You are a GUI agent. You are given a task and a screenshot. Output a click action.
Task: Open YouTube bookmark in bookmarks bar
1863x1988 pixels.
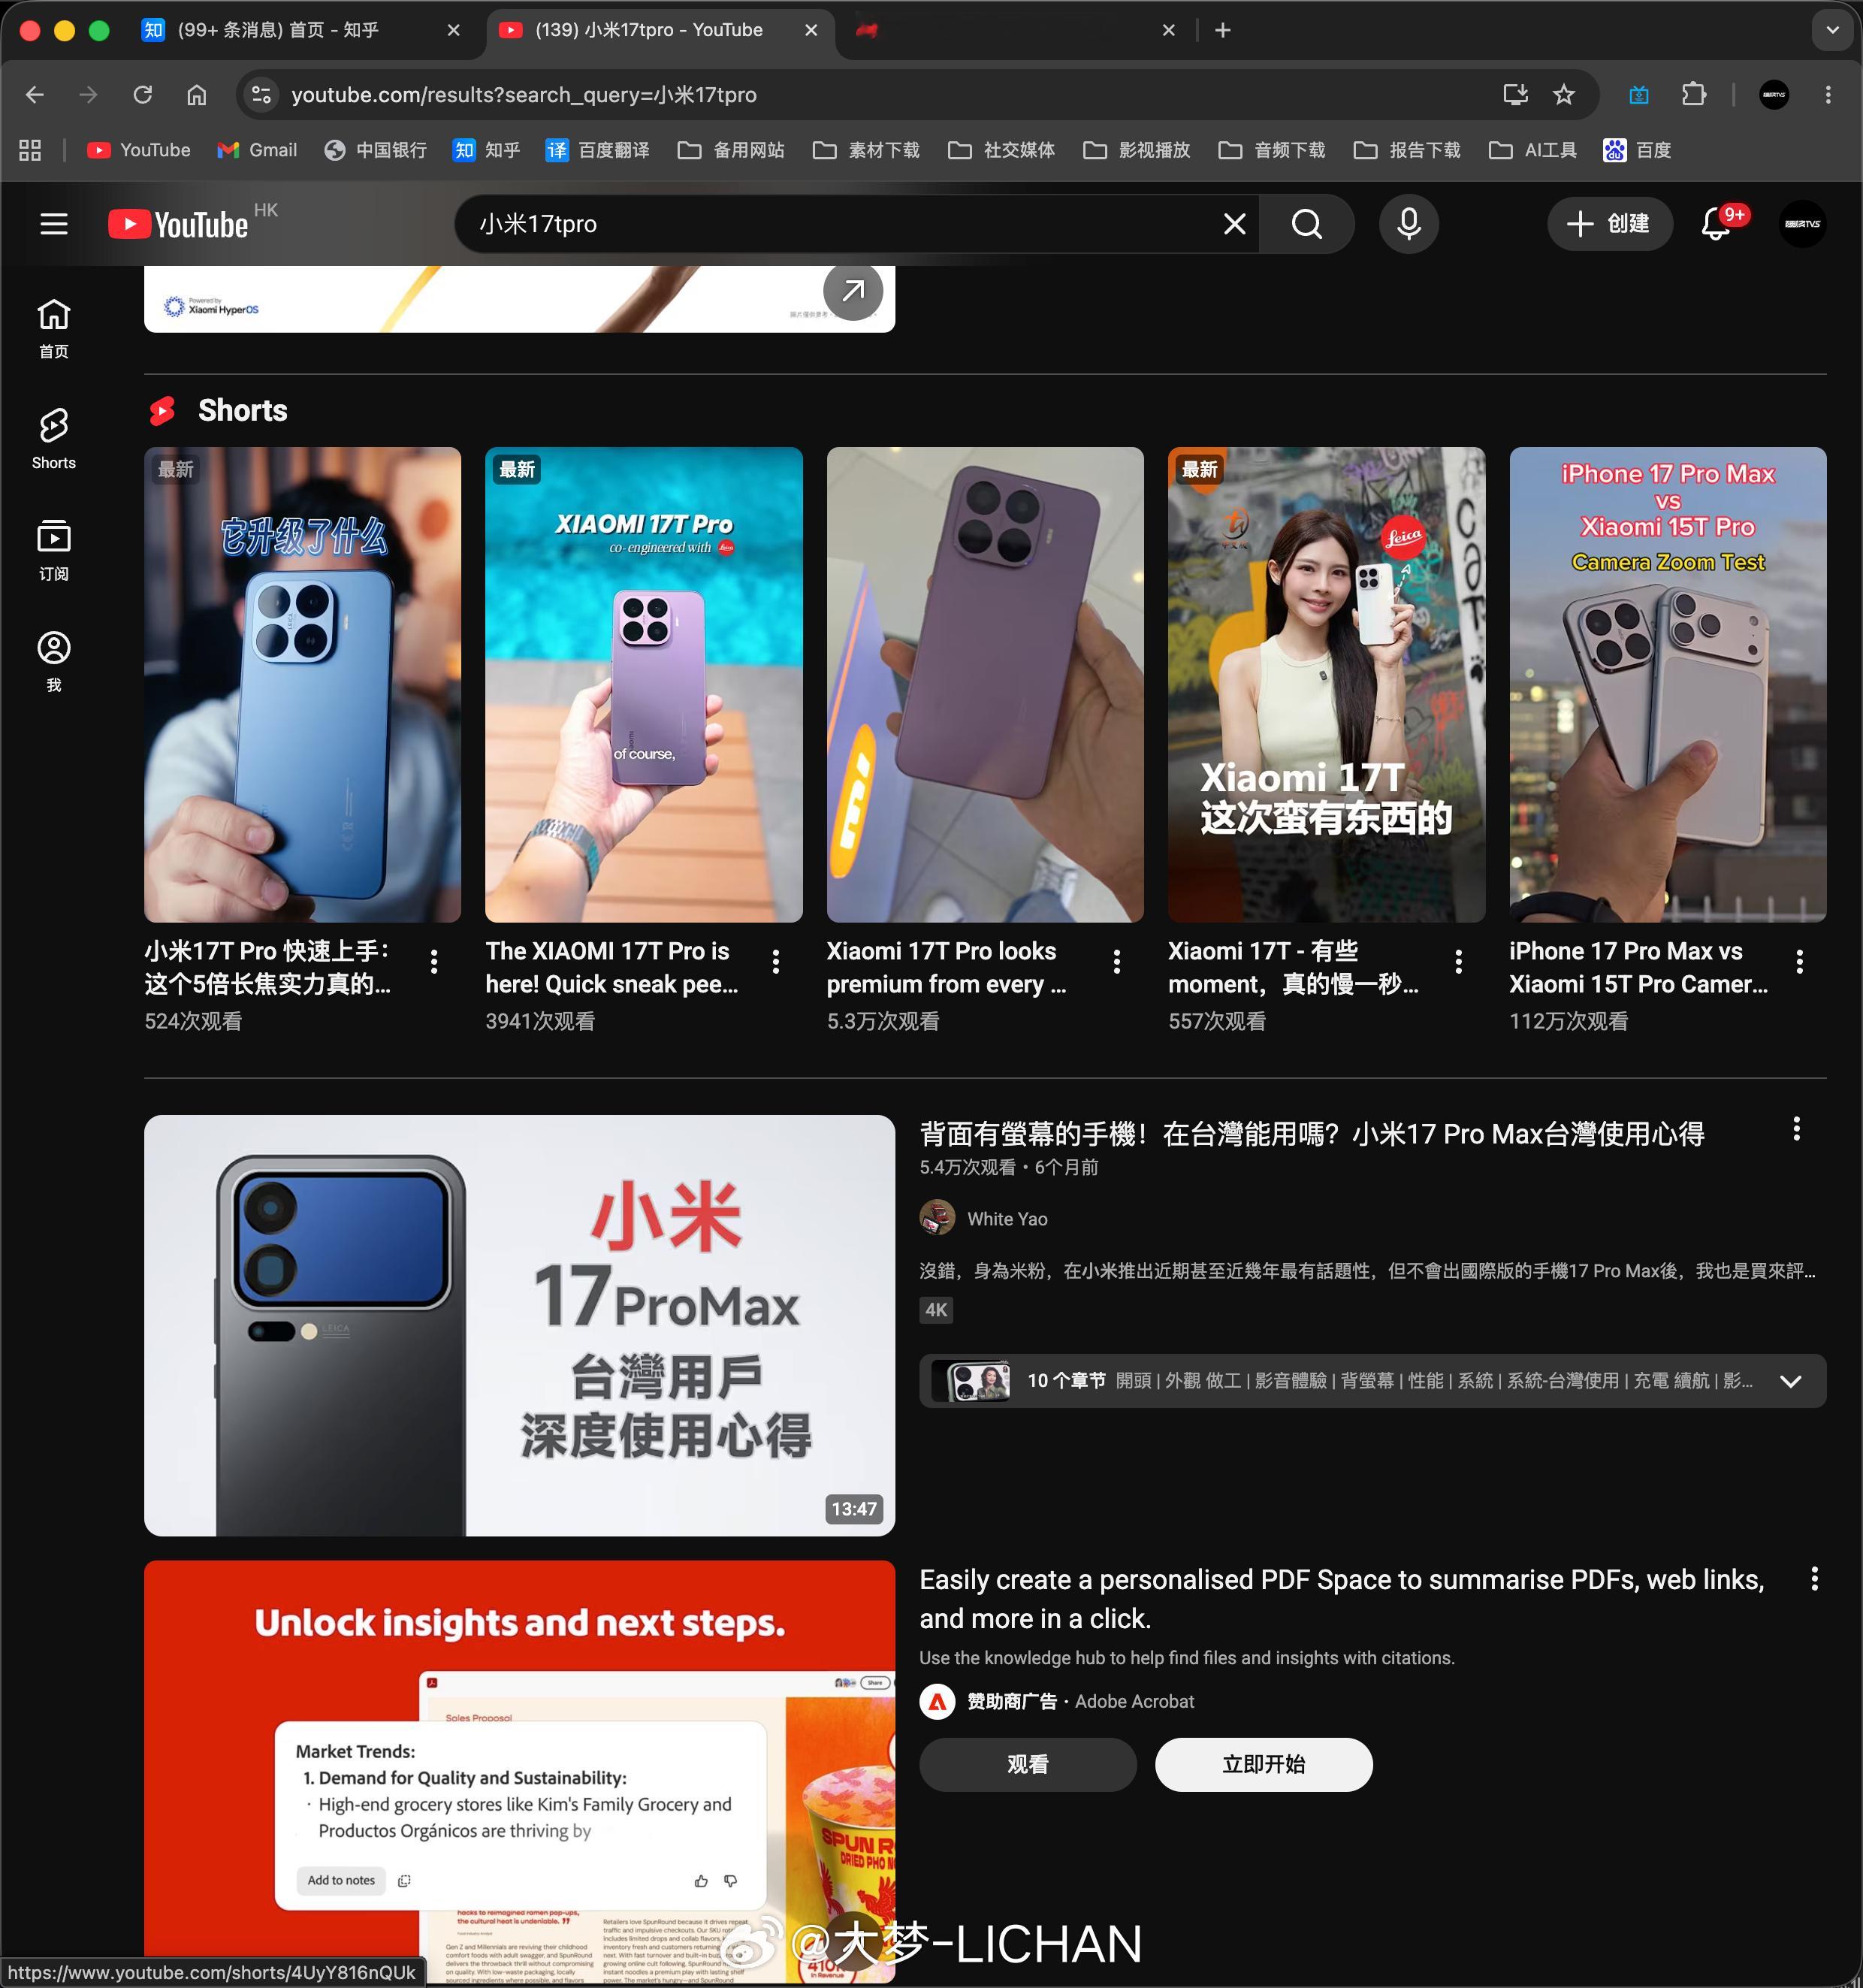pyautogui.click(x=138, y=150)
